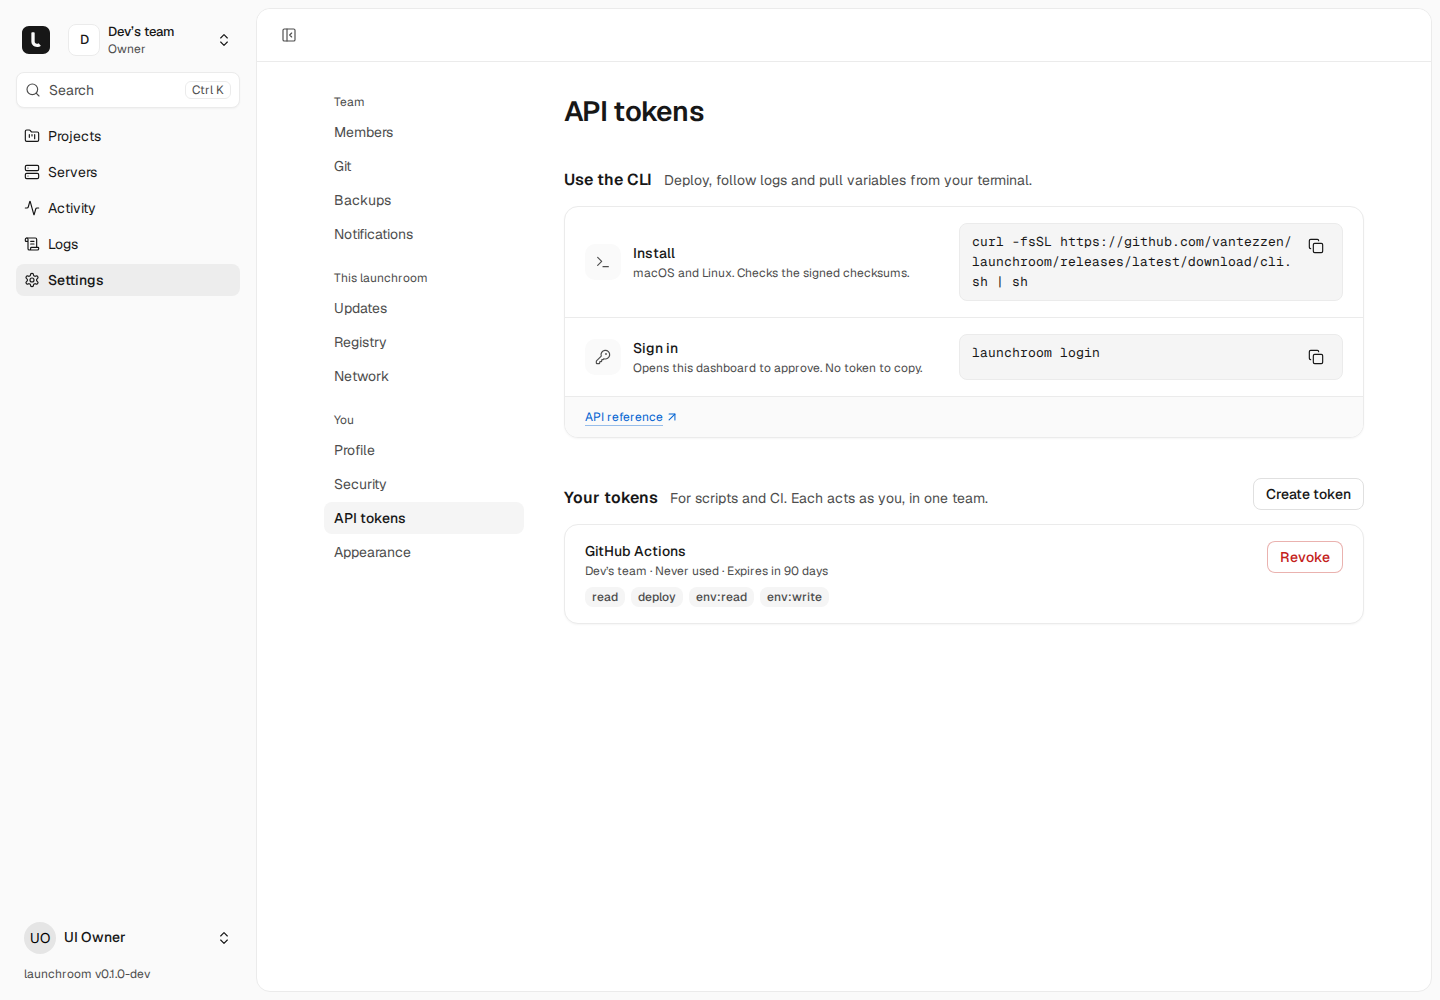The height and width of the screenshot is (1000, 1440).
Task: Navigate to Registry settings
Action: 424,342
